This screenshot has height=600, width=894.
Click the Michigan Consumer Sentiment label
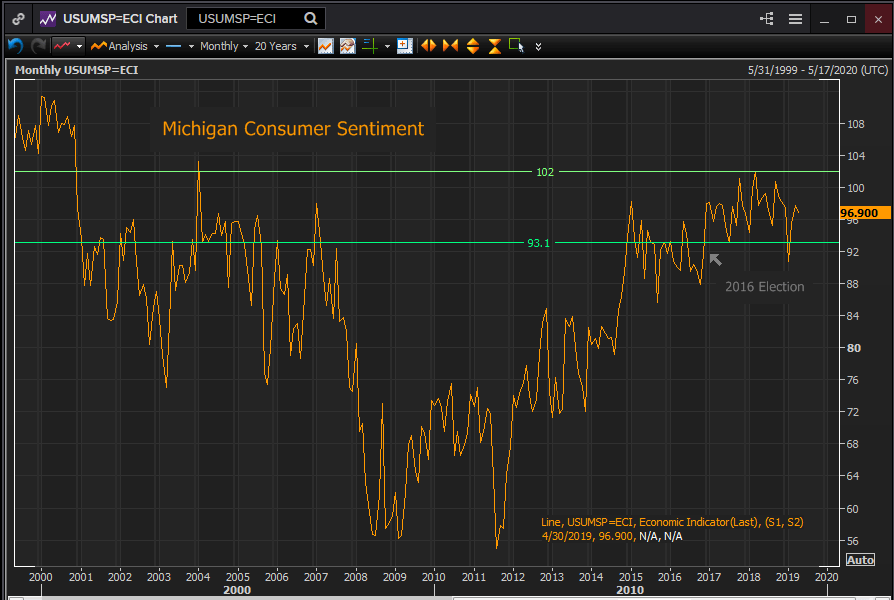pyautogui.click(x=292, y=129)
